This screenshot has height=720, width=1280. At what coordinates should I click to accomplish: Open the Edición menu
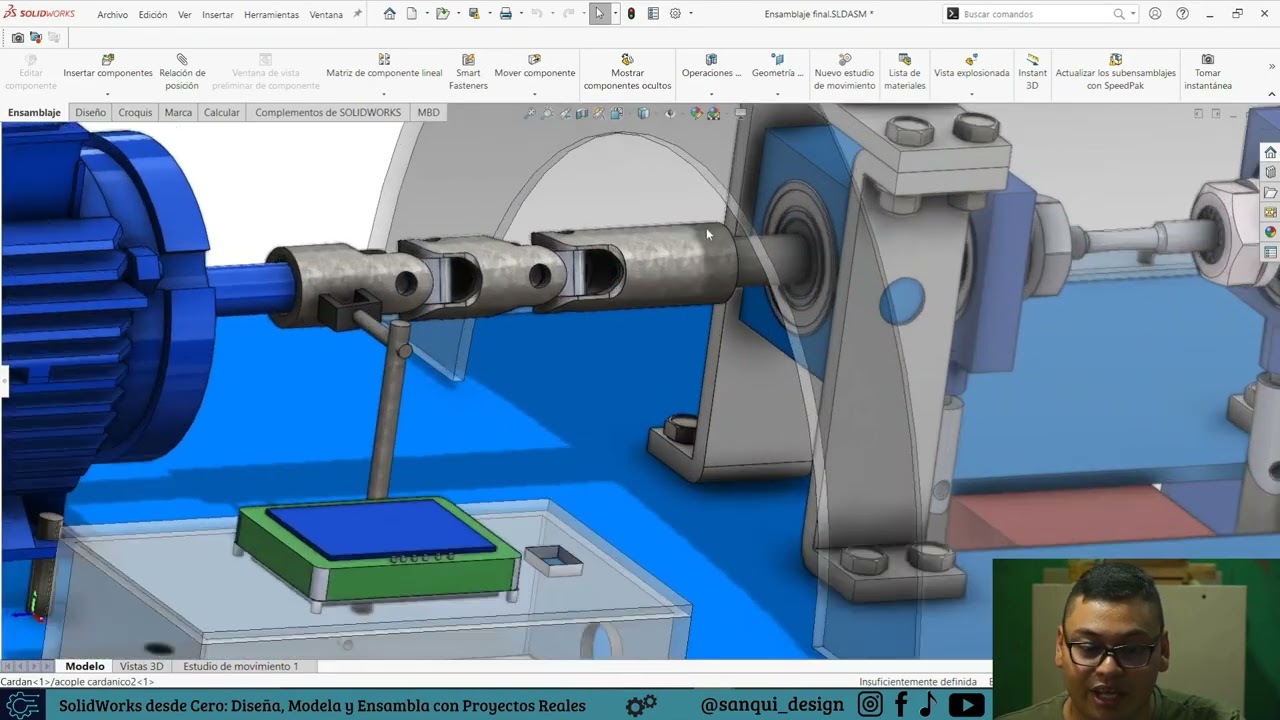click(x=153, y=15)
